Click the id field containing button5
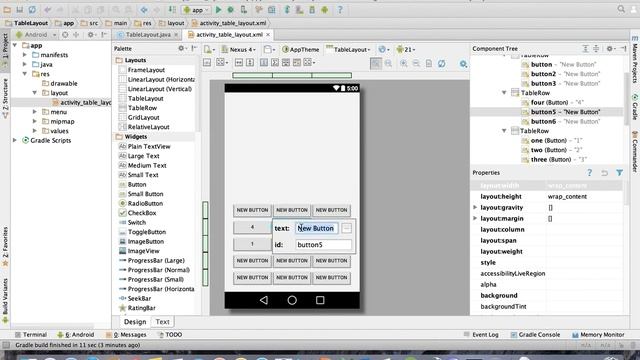Screen dimensions: 640x360 coord(323,244)
